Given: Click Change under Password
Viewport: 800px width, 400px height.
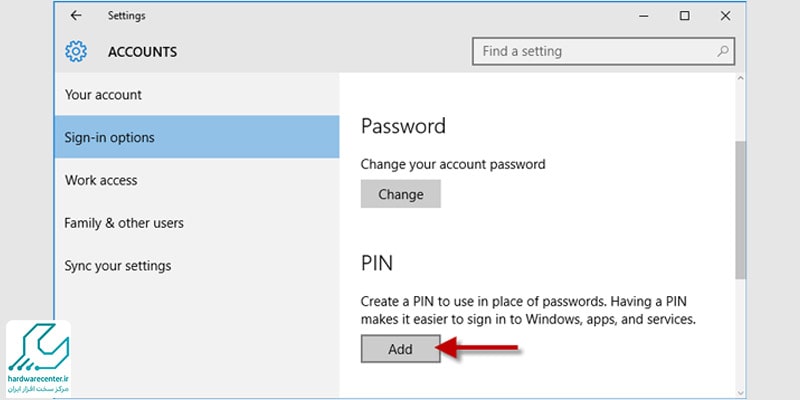Looking at the screenshot, I should 401,194.
